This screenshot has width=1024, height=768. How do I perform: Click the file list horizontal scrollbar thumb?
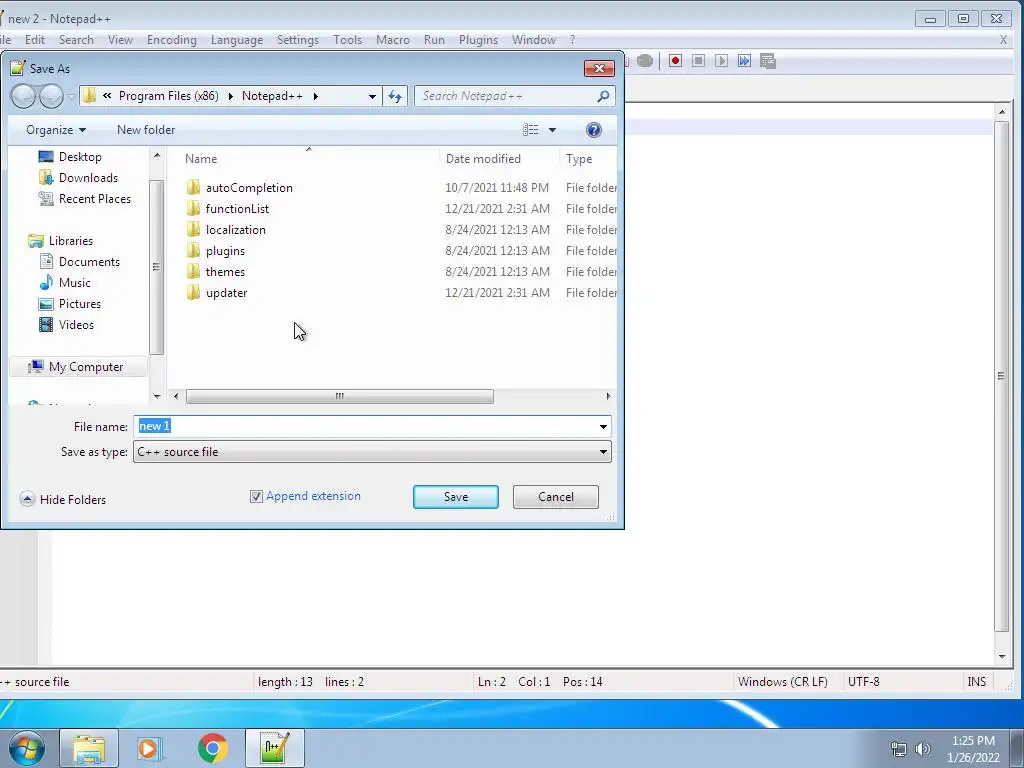pos(340,396)
